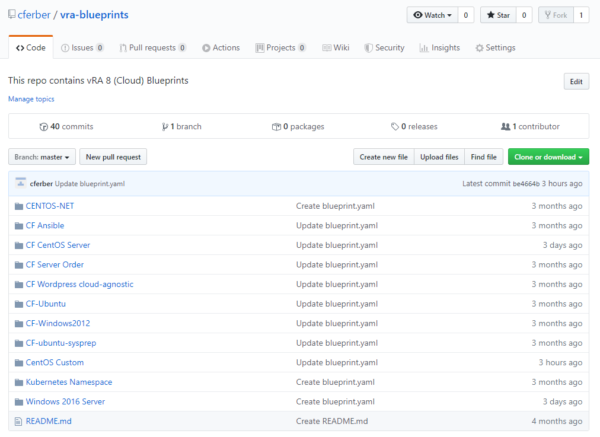Click the 'Create README.md' commit message
Screen dimensions: 600x437
(332, 421)
